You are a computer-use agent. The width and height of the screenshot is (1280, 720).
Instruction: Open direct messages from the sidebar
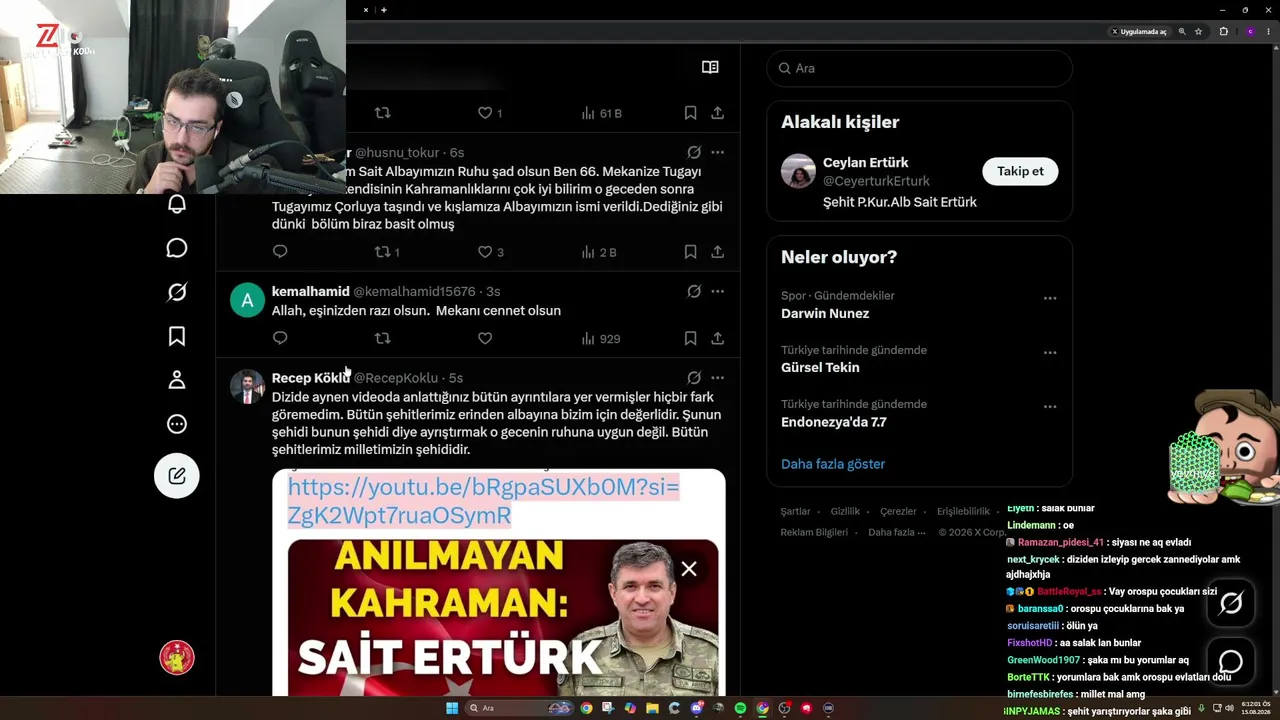177,248
